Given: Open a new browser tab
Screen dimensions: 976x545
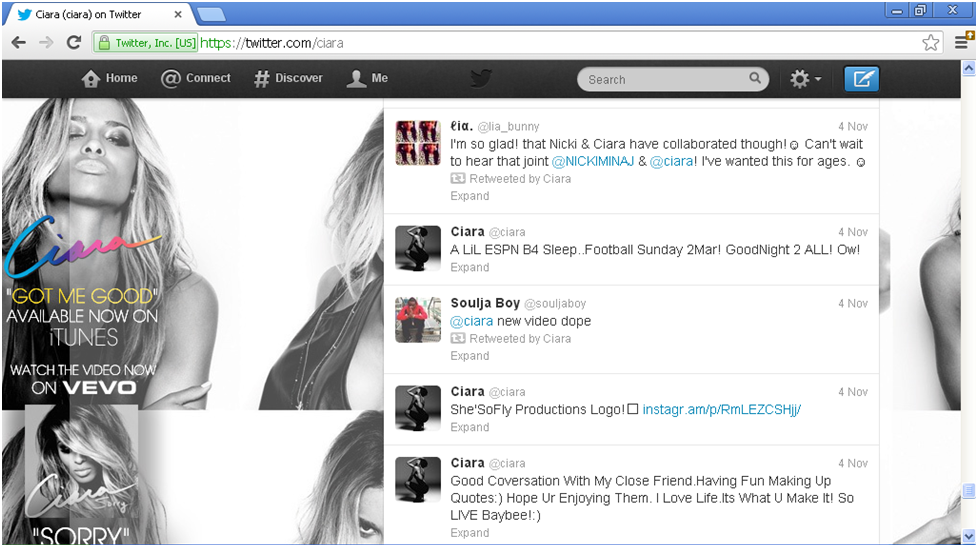Looking at the screenshot, I should coord(211,14).
